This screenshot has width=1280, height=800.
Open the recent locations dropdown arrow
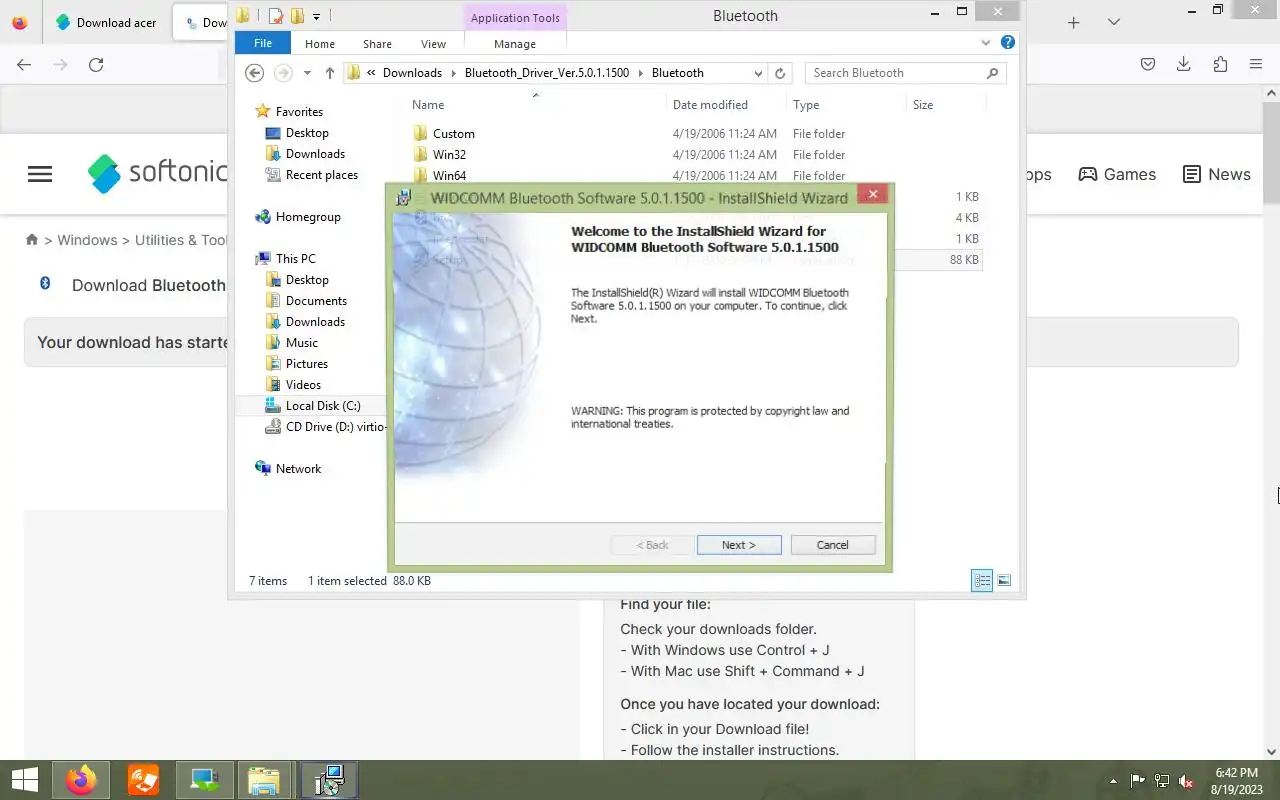(x=307, y=73)
